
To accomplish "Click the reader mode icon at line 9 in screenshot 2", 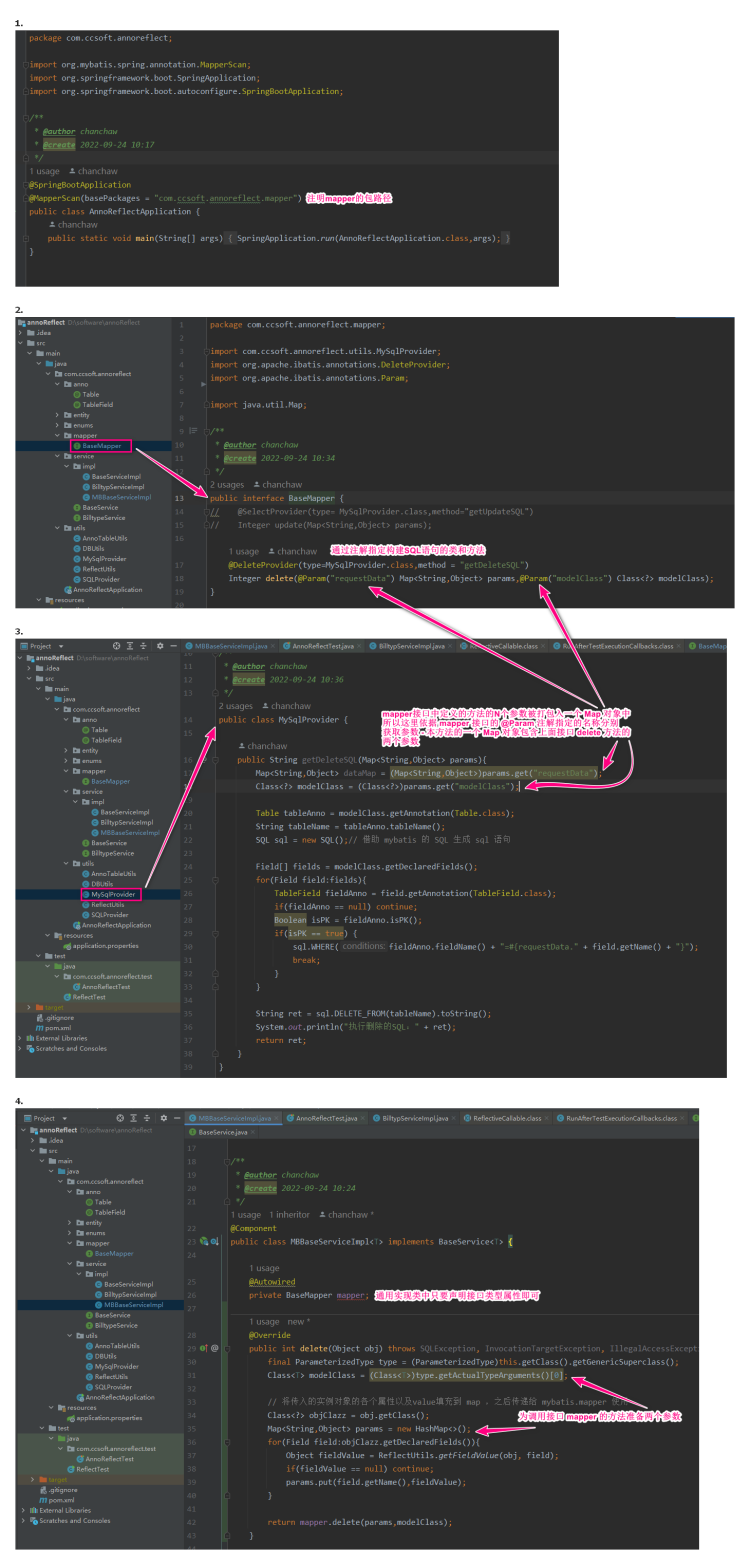I will coord(193,431).
